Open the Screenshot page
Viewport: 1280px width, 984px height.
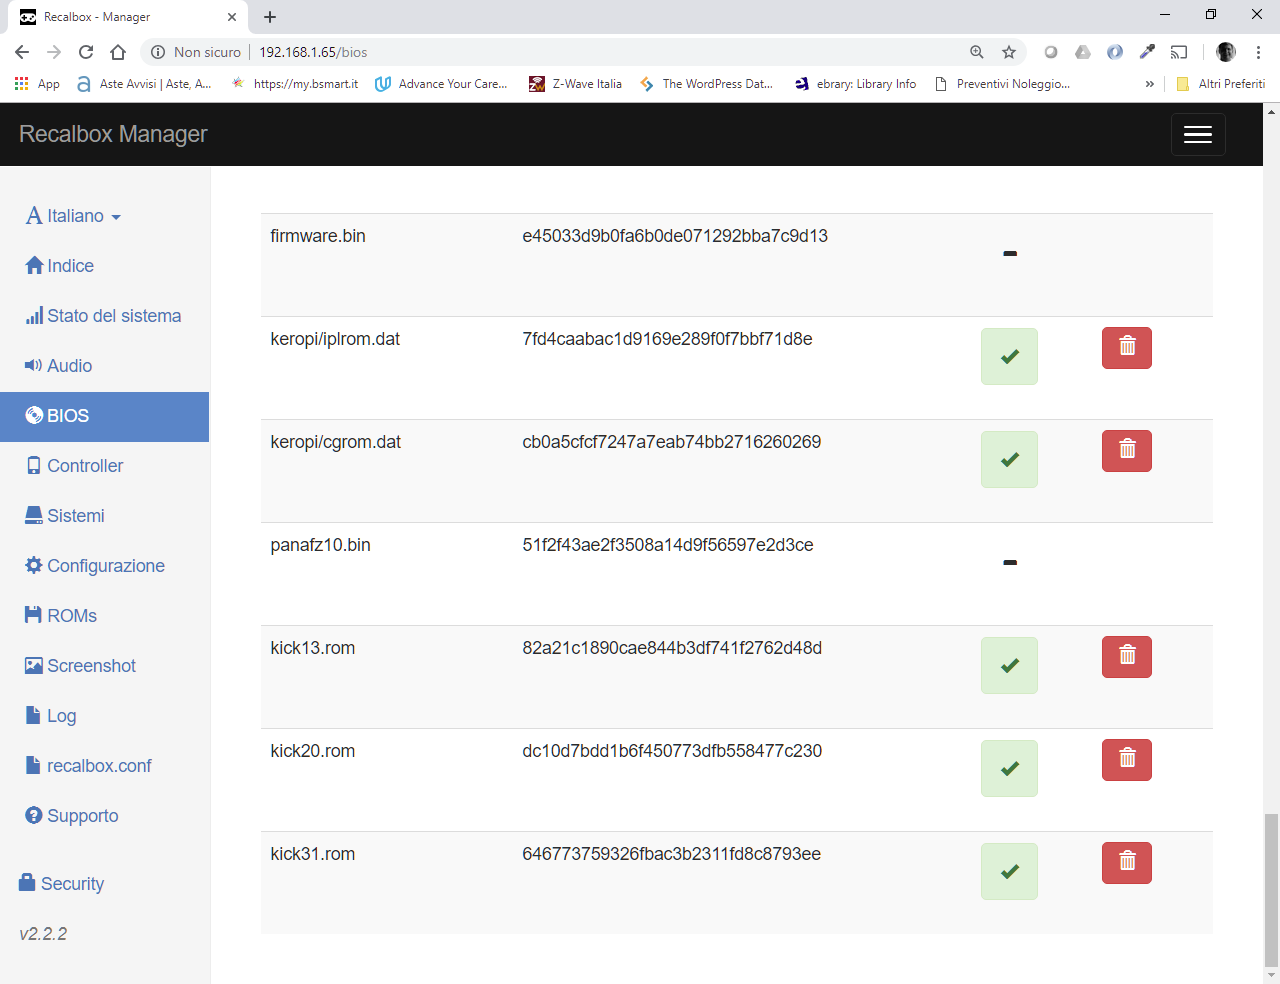tap(81, 666)
